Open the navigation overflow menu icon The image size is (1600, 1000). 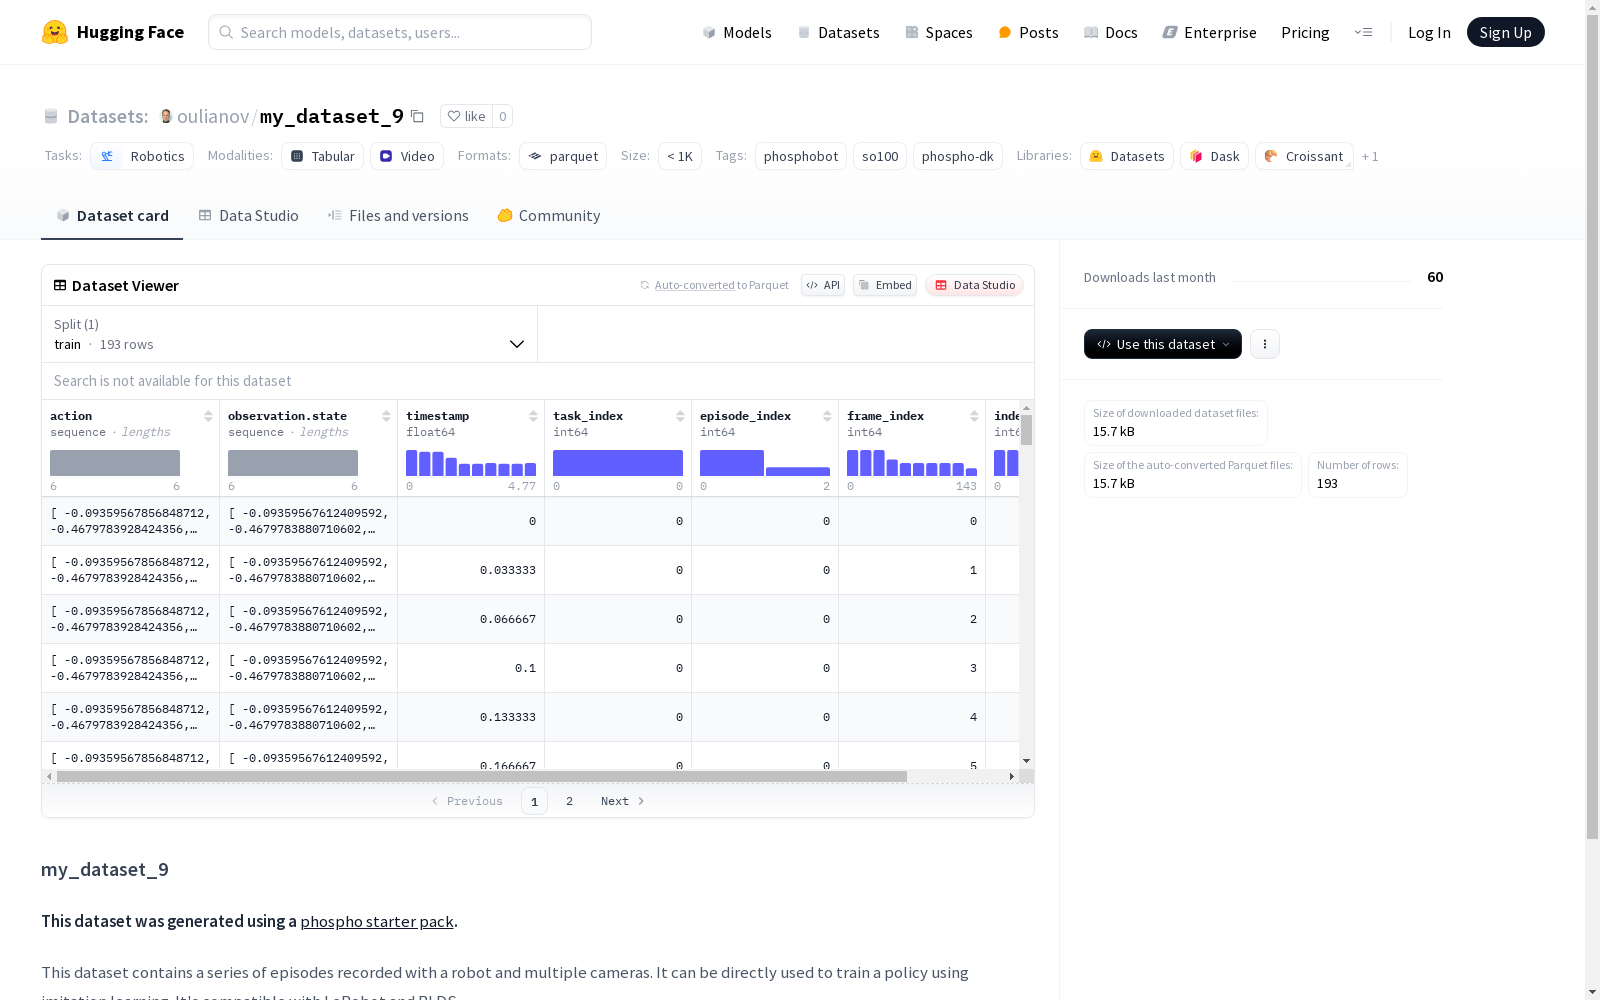click(x=1363, y=32)
